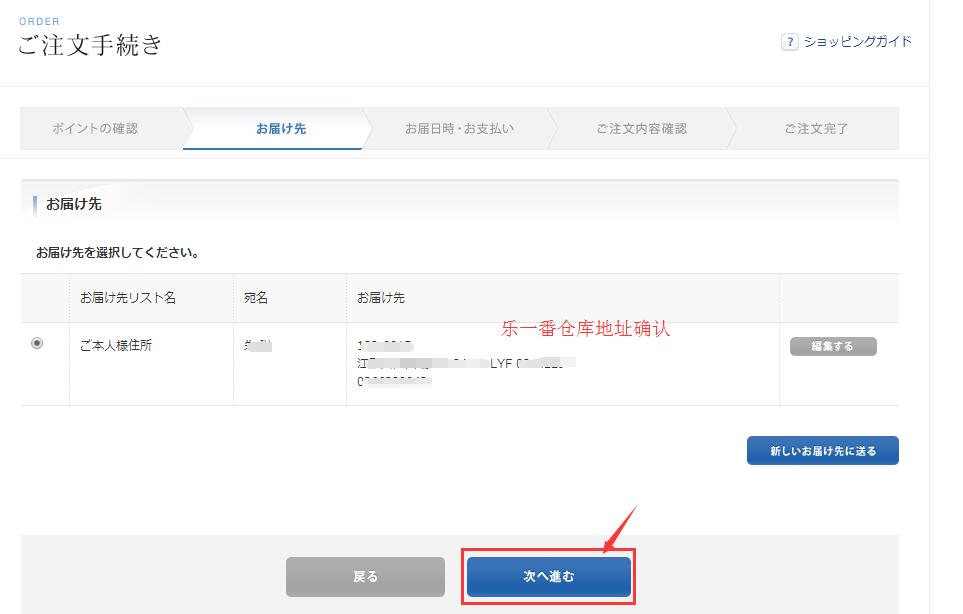Click the お届け先 section title bar
The width and height of the screenshot is (963, 614).
(74, 204)
